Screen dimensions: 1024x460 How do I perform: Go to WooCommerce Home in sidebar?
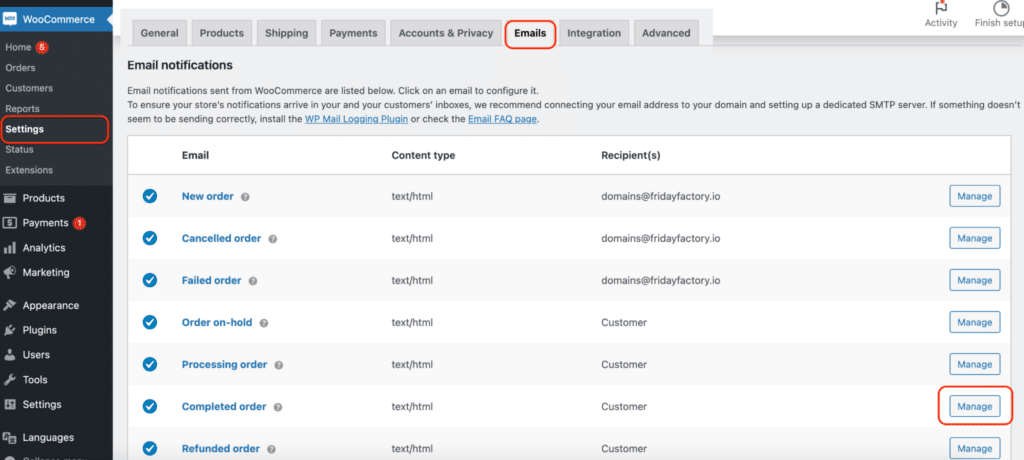(18, 47)
